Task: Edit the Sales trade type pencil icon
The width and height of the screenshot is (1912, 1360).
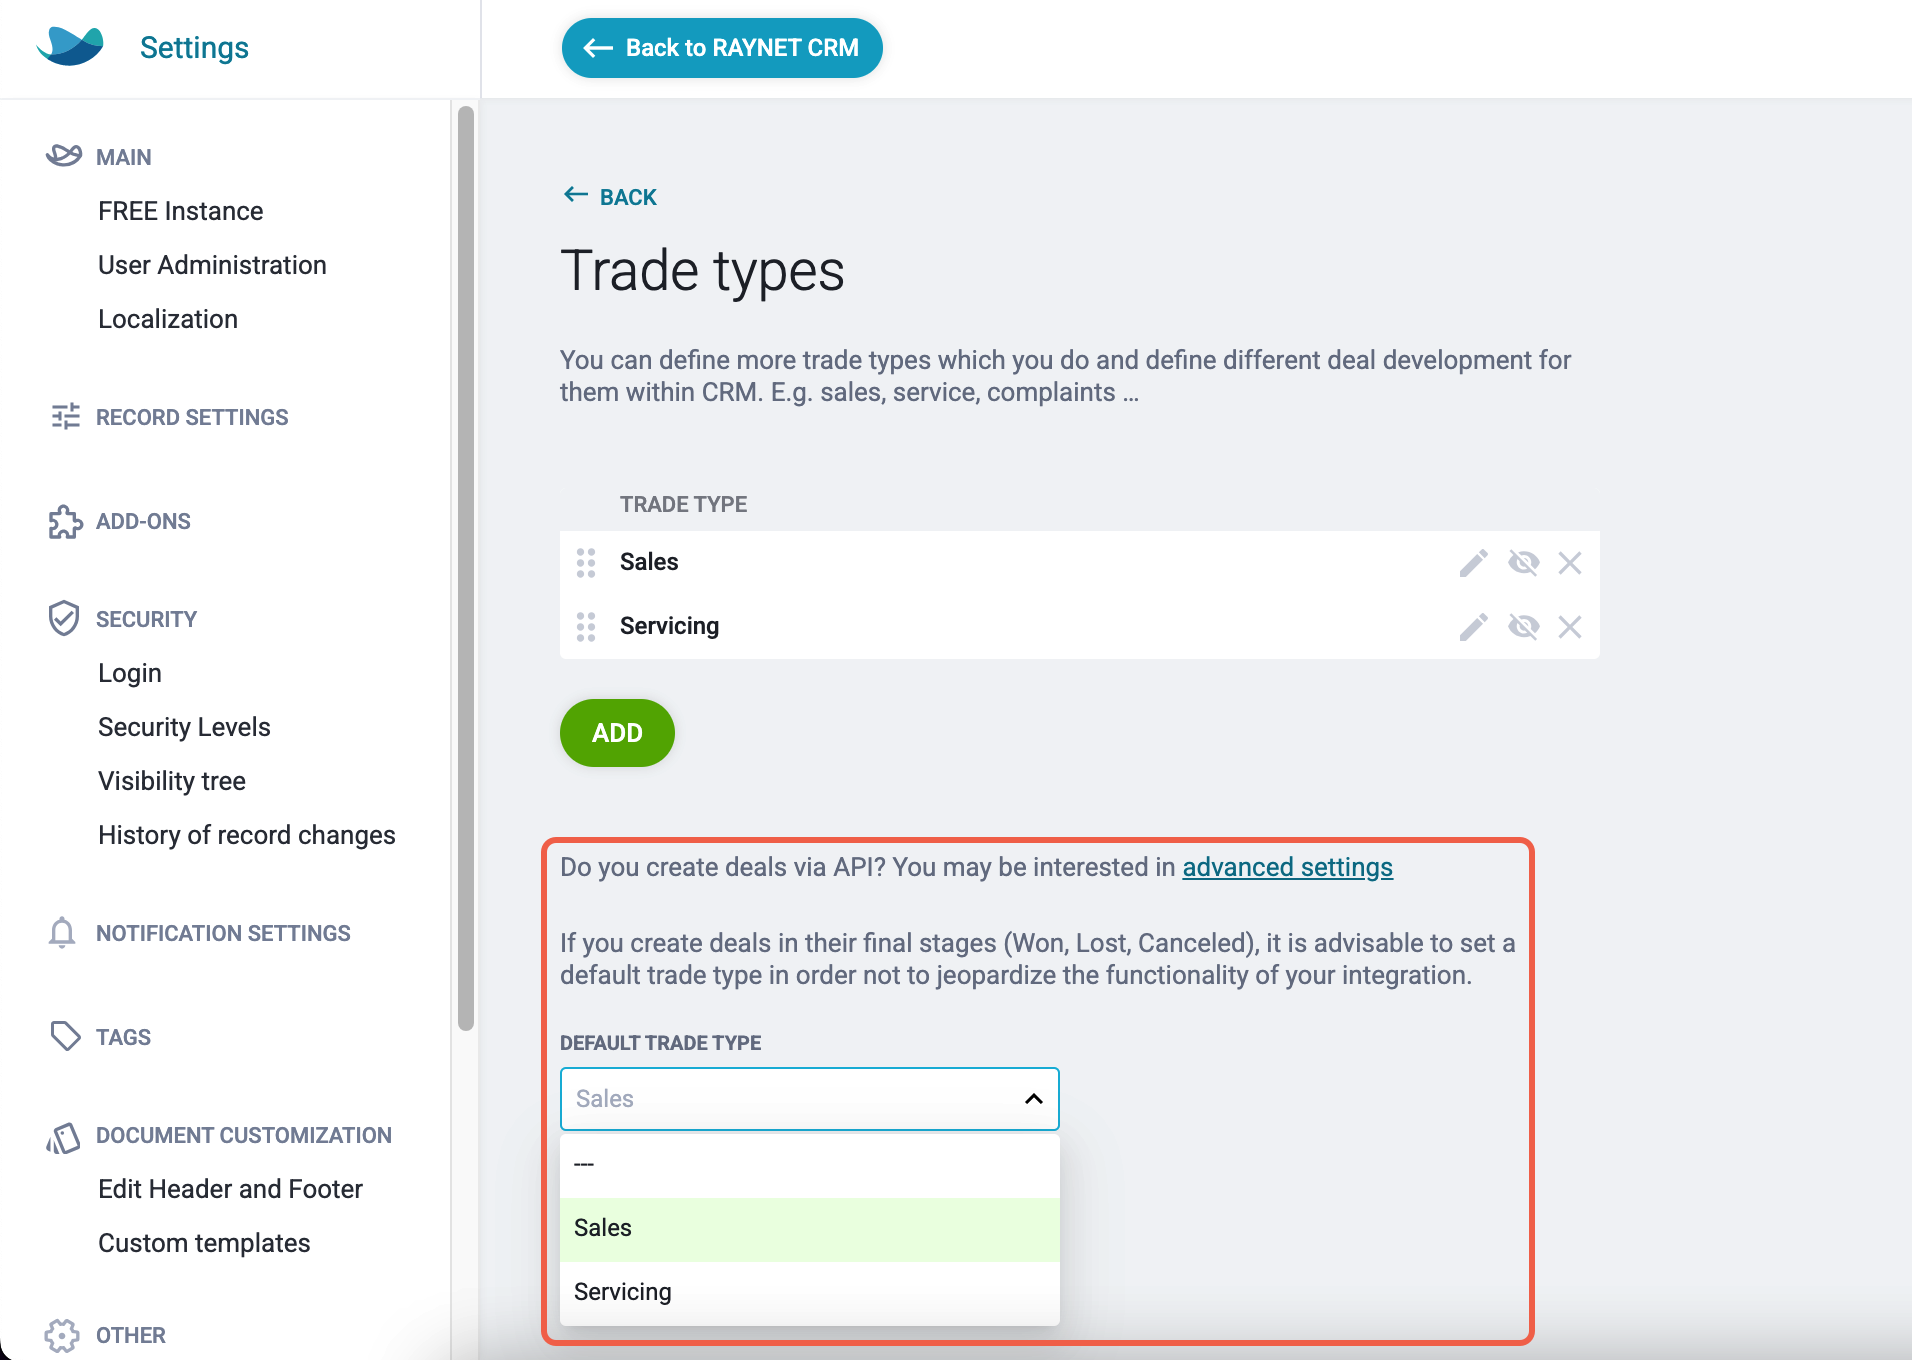Action: click(x=1473, y=563)
